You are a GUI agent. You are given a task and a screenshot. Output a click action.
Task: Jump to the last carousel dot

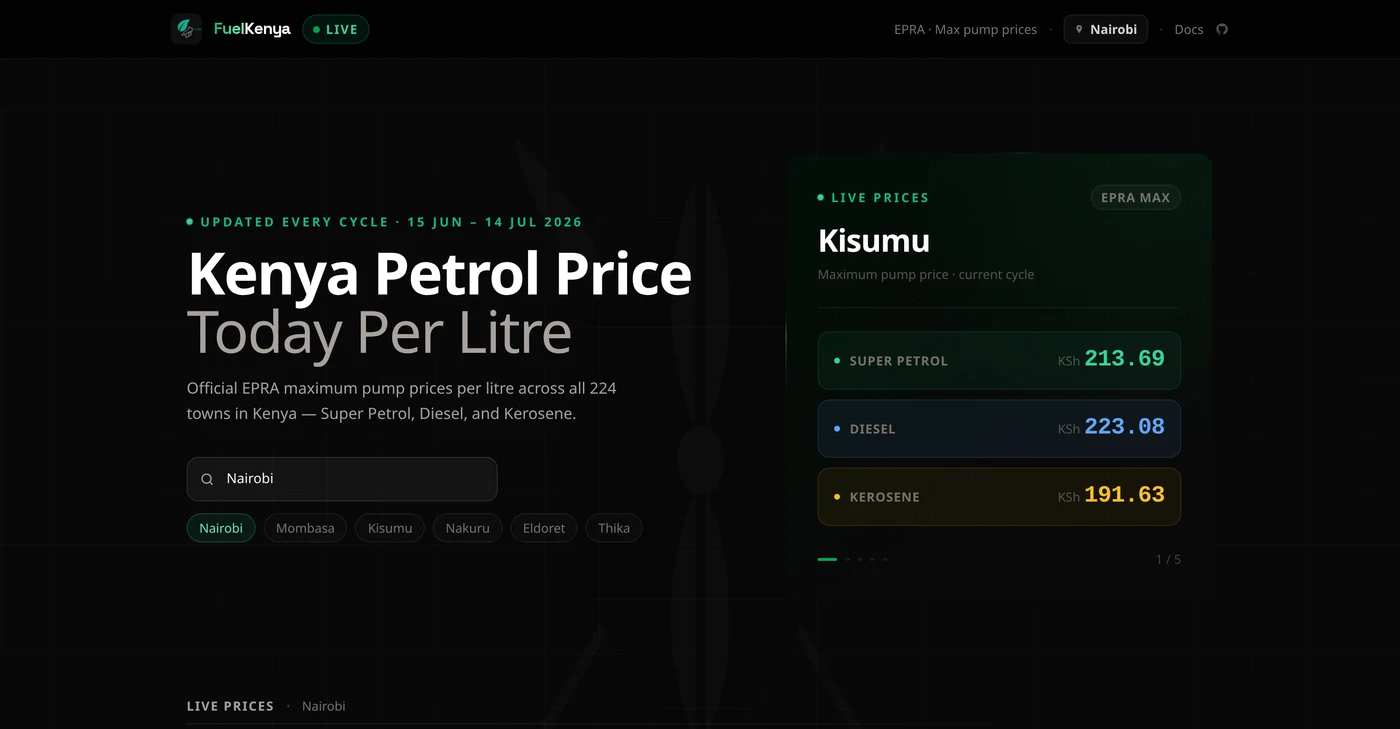tap(885, 559)
